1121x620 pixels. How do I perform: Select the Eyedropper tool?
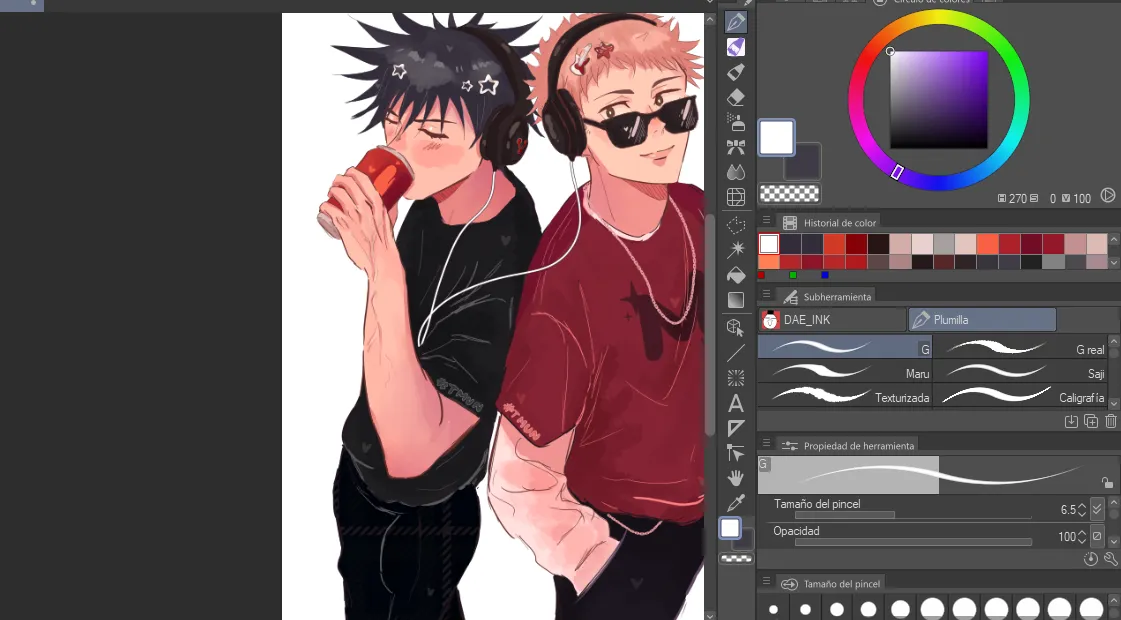[736, 503]
